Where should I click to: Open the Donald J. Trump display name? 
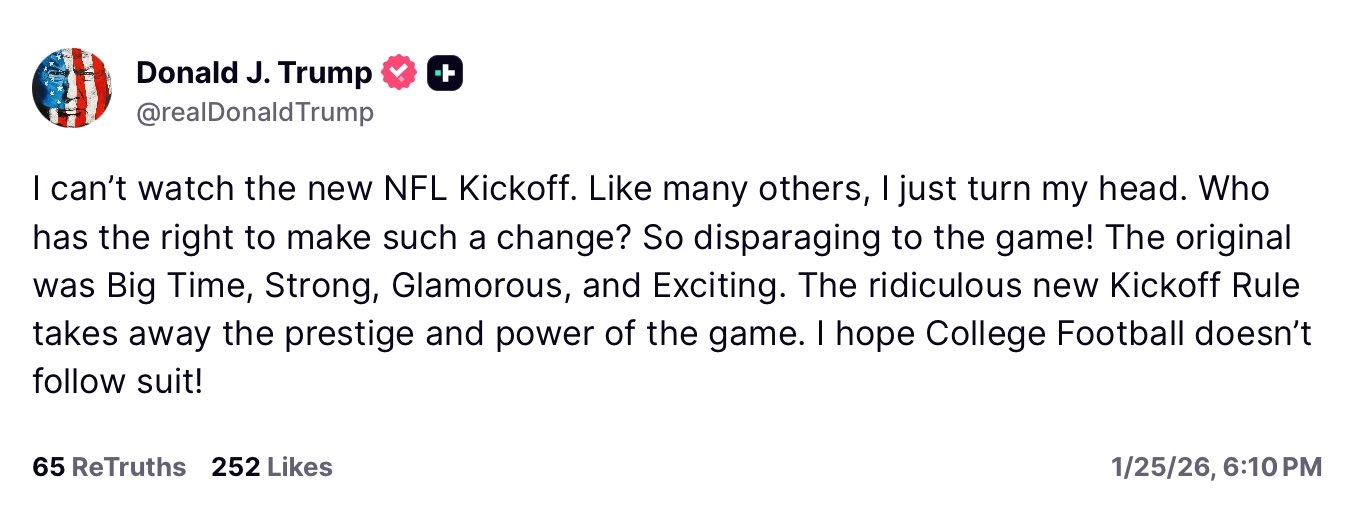254,73
